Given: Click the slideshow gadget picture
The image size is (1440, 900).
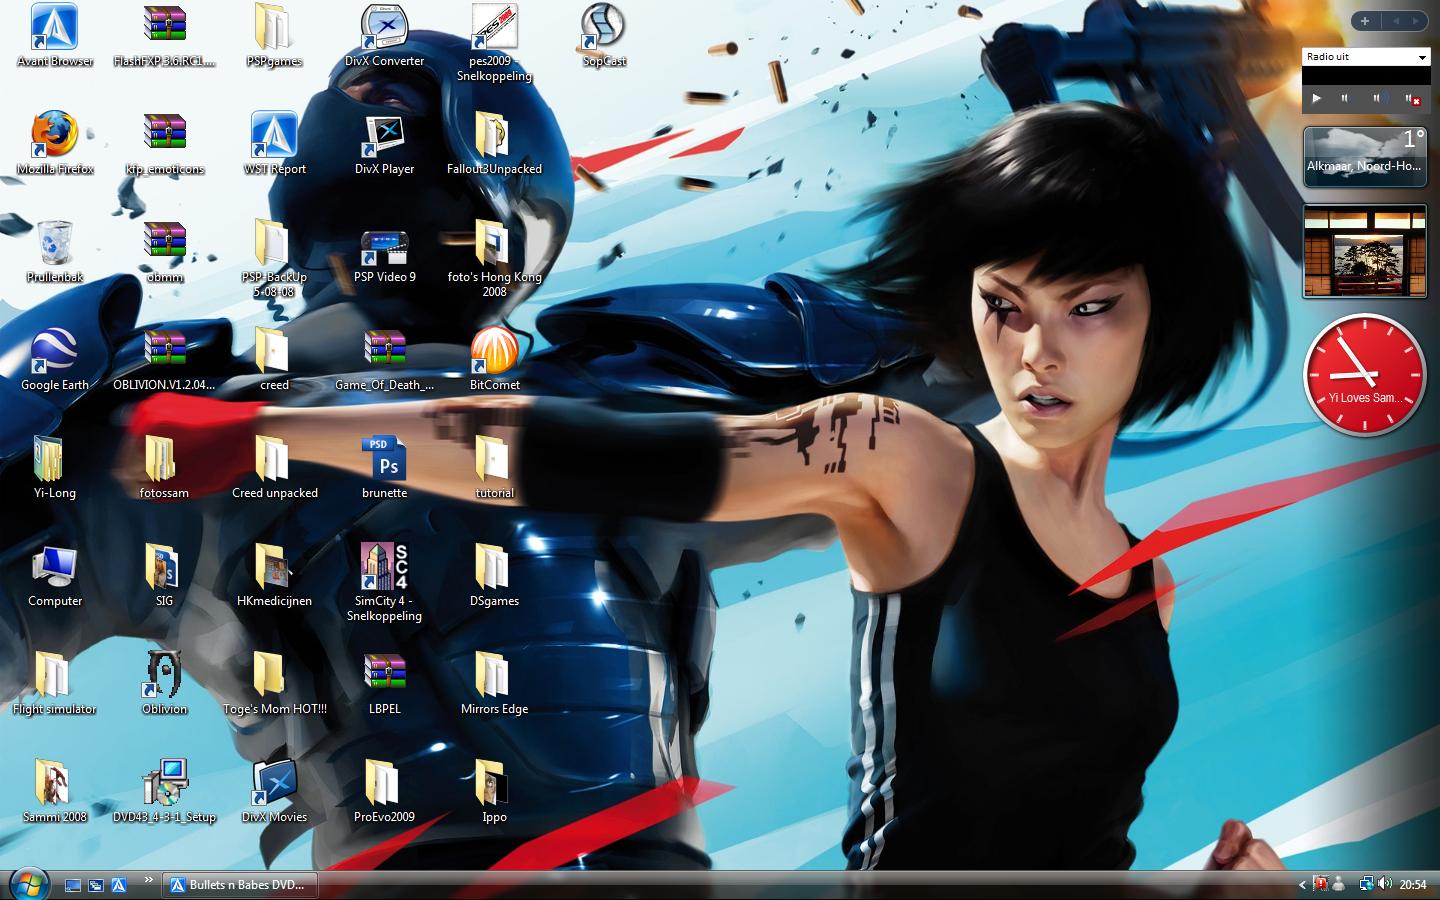Looking at the screenshot, I should coord(1365,251).
